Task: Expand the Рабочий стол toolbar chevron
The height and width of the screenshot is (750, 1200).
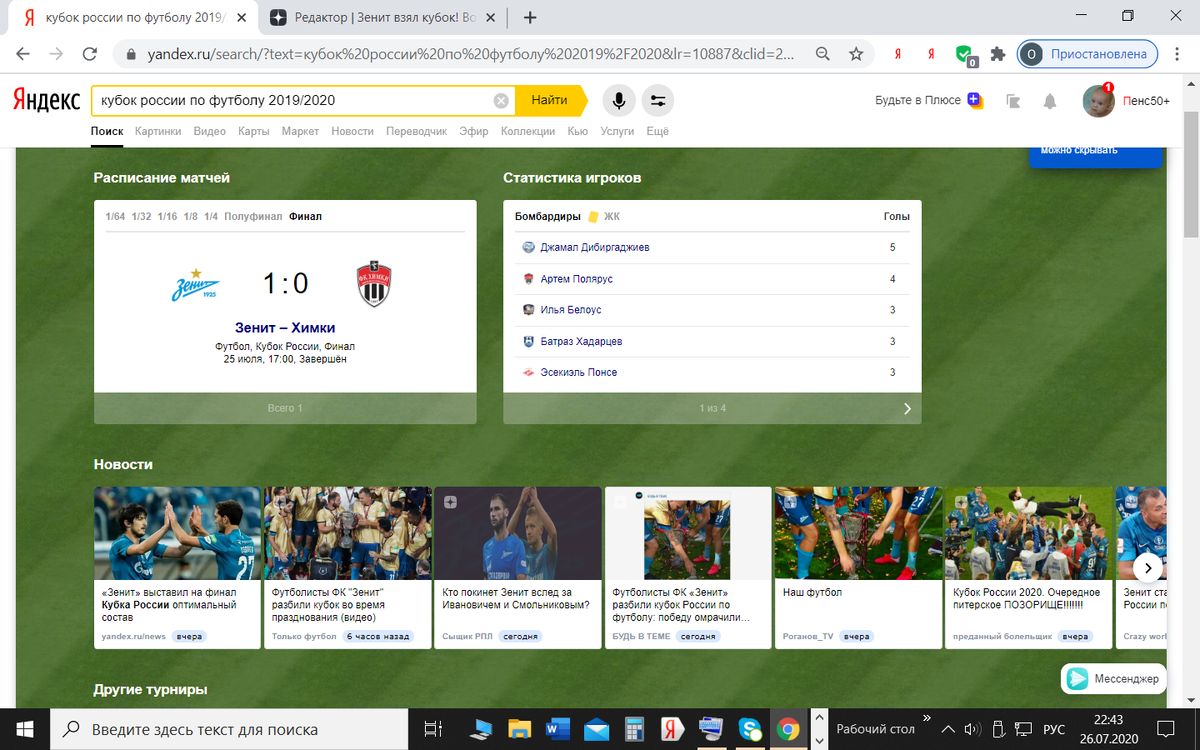Action: point(926,718)
